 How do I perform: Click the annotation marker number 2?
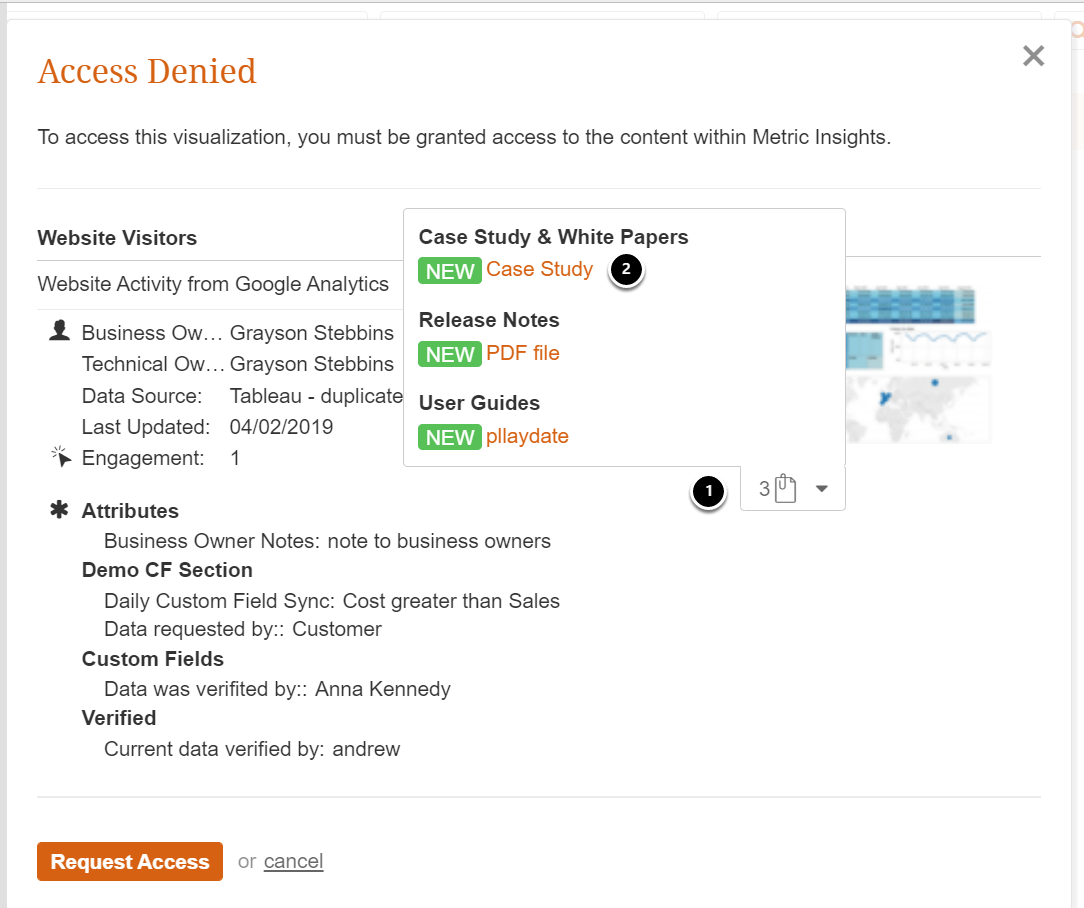pos(626,269)
